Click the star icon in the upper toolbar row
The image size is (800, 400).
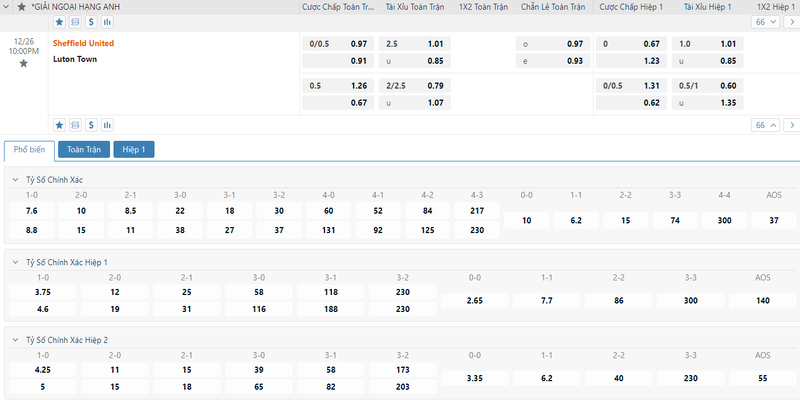pos(60,22)
